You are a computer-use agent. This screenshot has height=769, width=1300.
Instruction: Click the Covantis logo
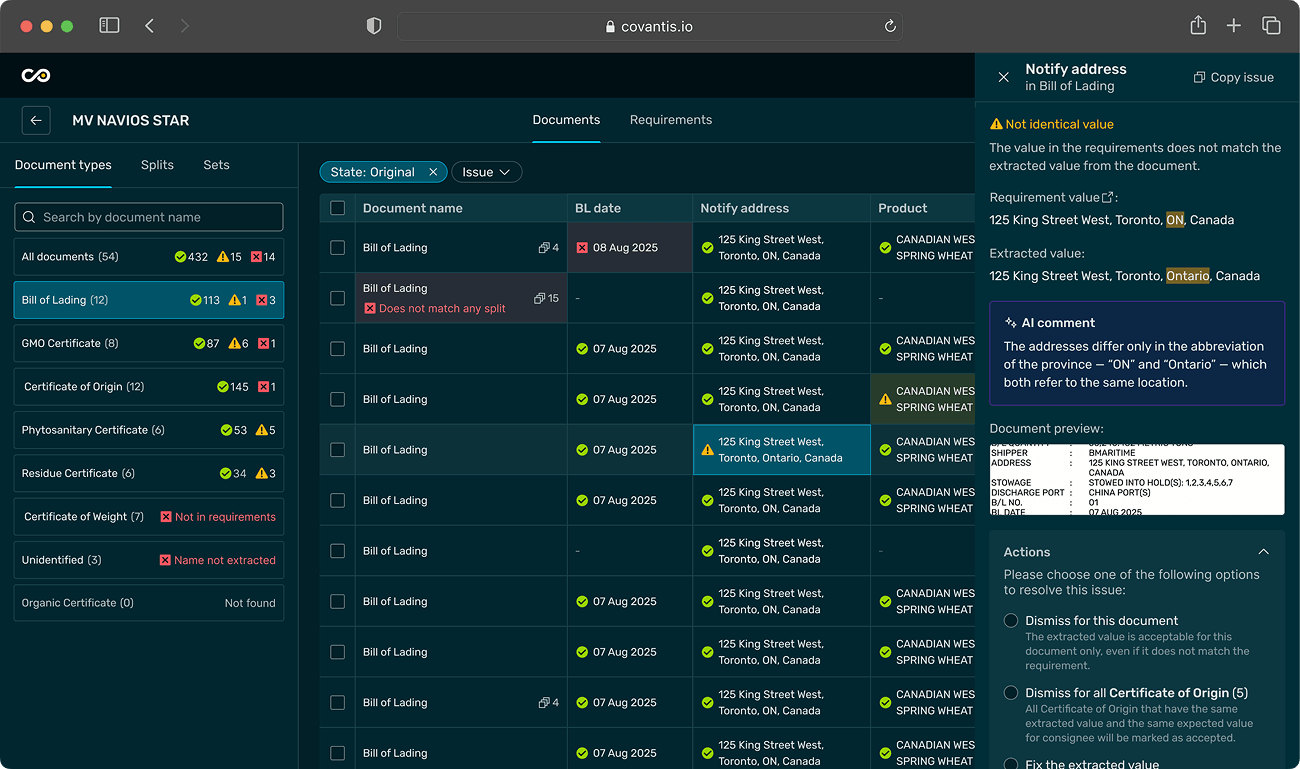pos(35,74)
